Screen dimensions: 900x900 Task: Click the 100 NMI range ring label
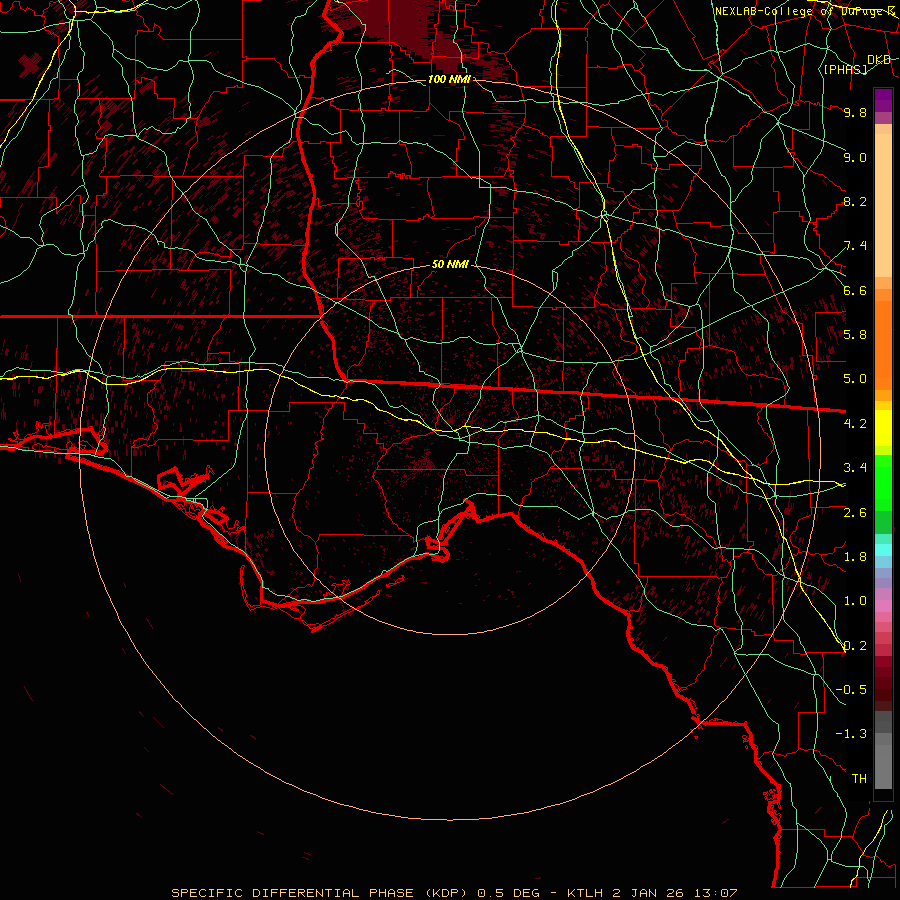(x=449, y=79)
